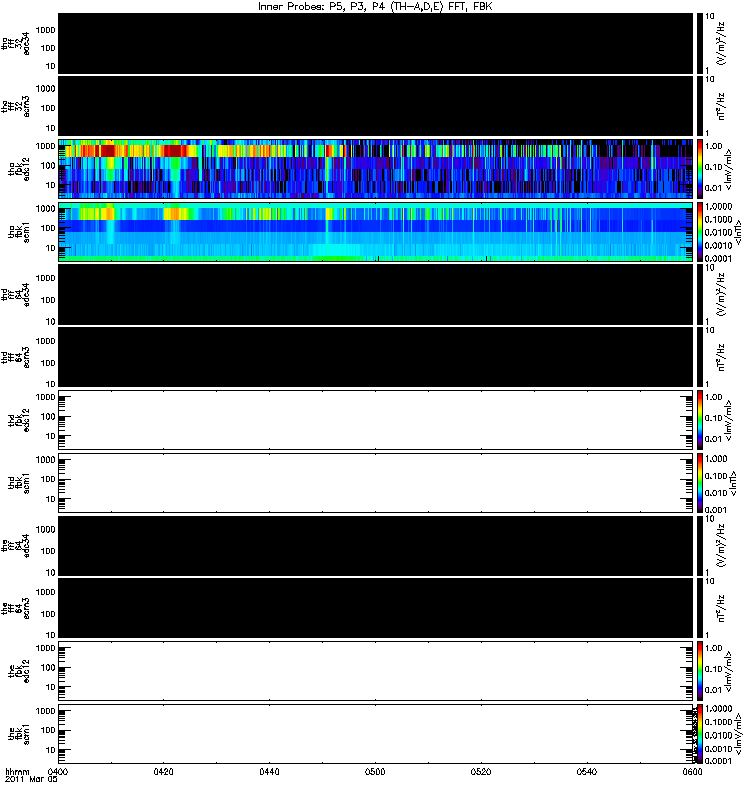Click the tha fbk scm1 colored spectrogram
The image size is (750, 800).
click(376, 232)
